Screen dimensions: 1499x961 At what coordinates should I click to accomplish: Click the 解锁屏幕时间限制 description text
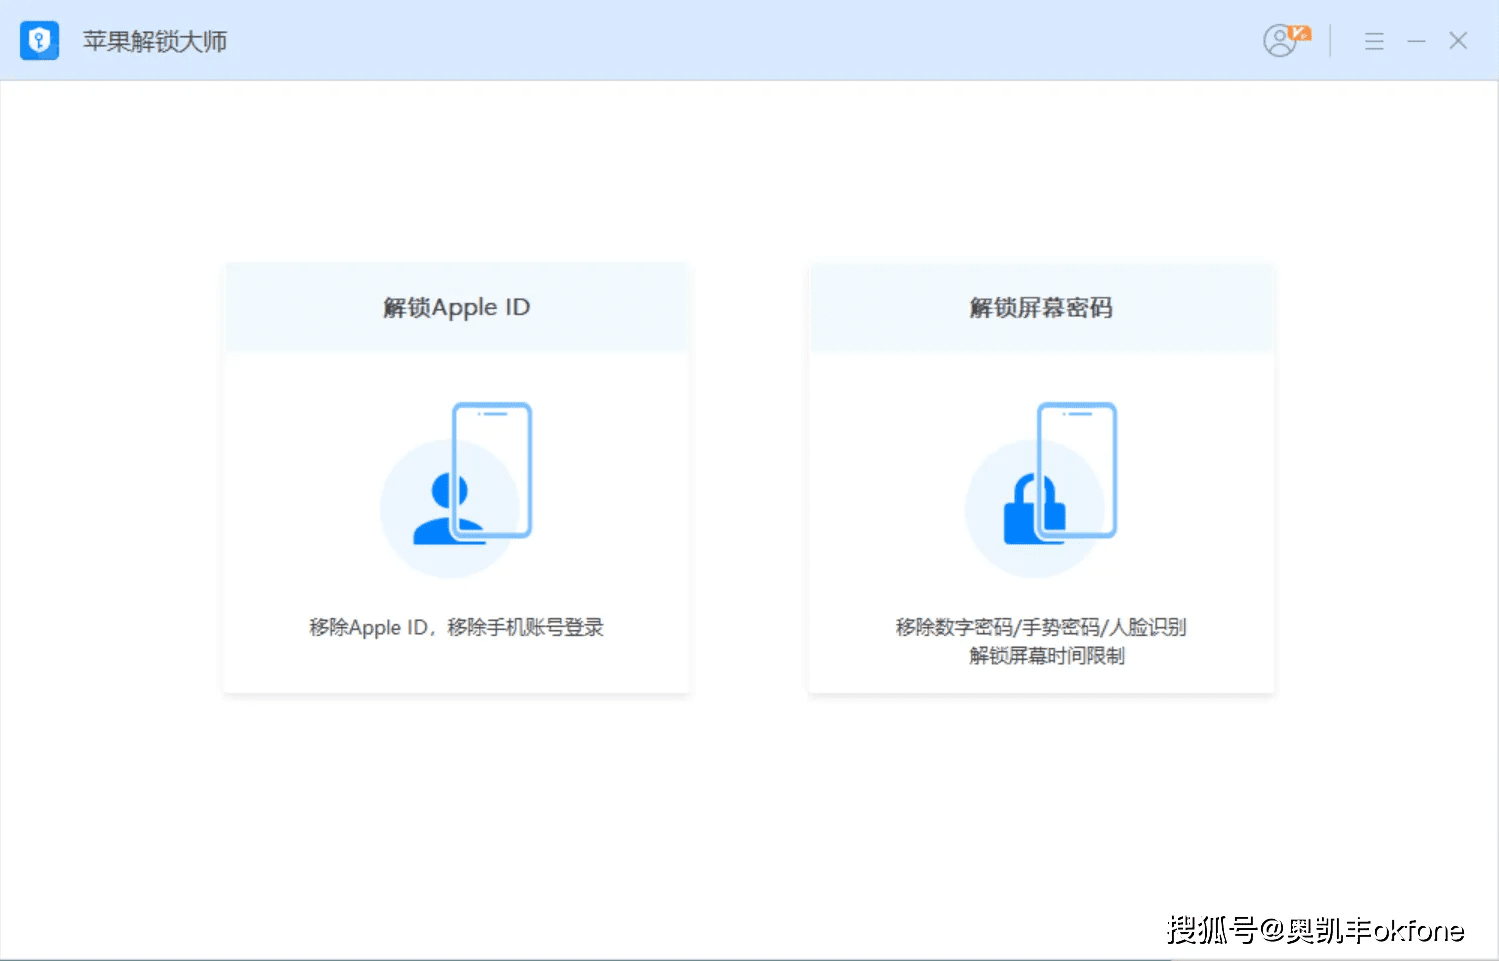click(x=1044, y=656)
